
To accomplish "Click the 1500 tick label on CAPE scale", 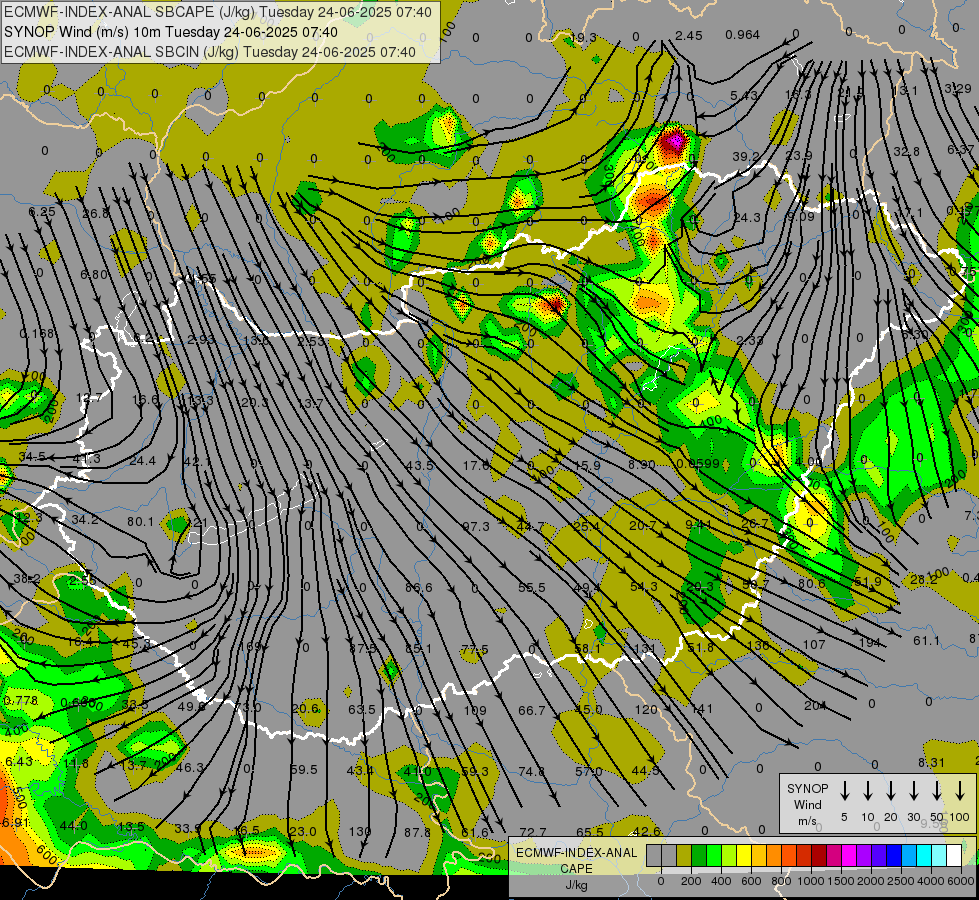I will coord(840,881).
